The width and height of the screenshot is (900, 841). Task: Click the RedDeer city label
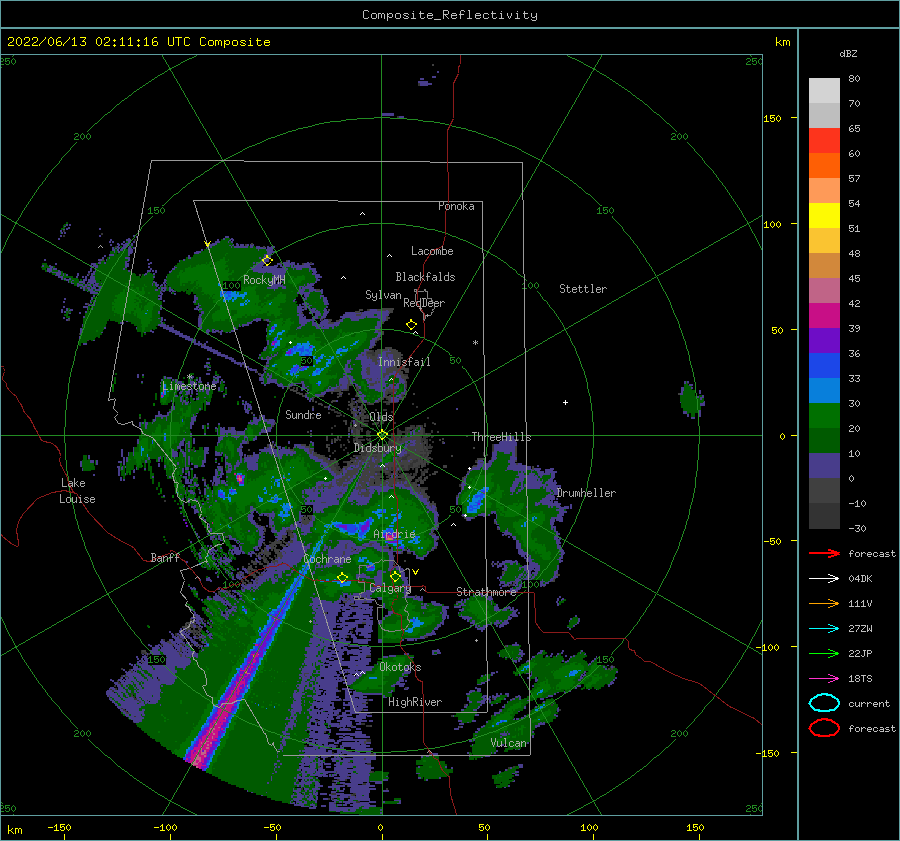click(424, 303)
